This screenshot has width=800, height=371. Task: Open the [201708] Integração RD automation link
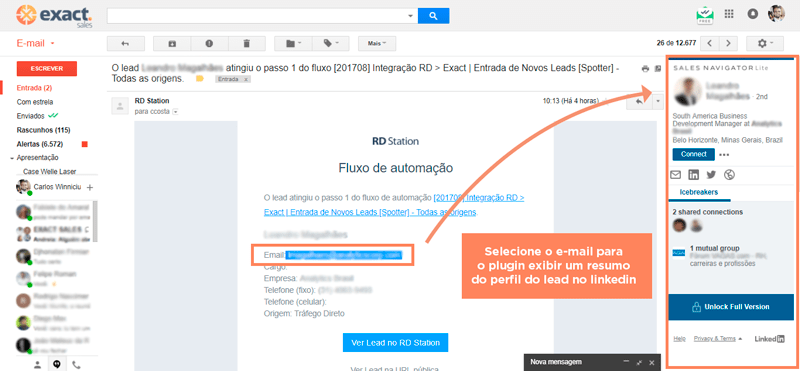click(394, 205)
